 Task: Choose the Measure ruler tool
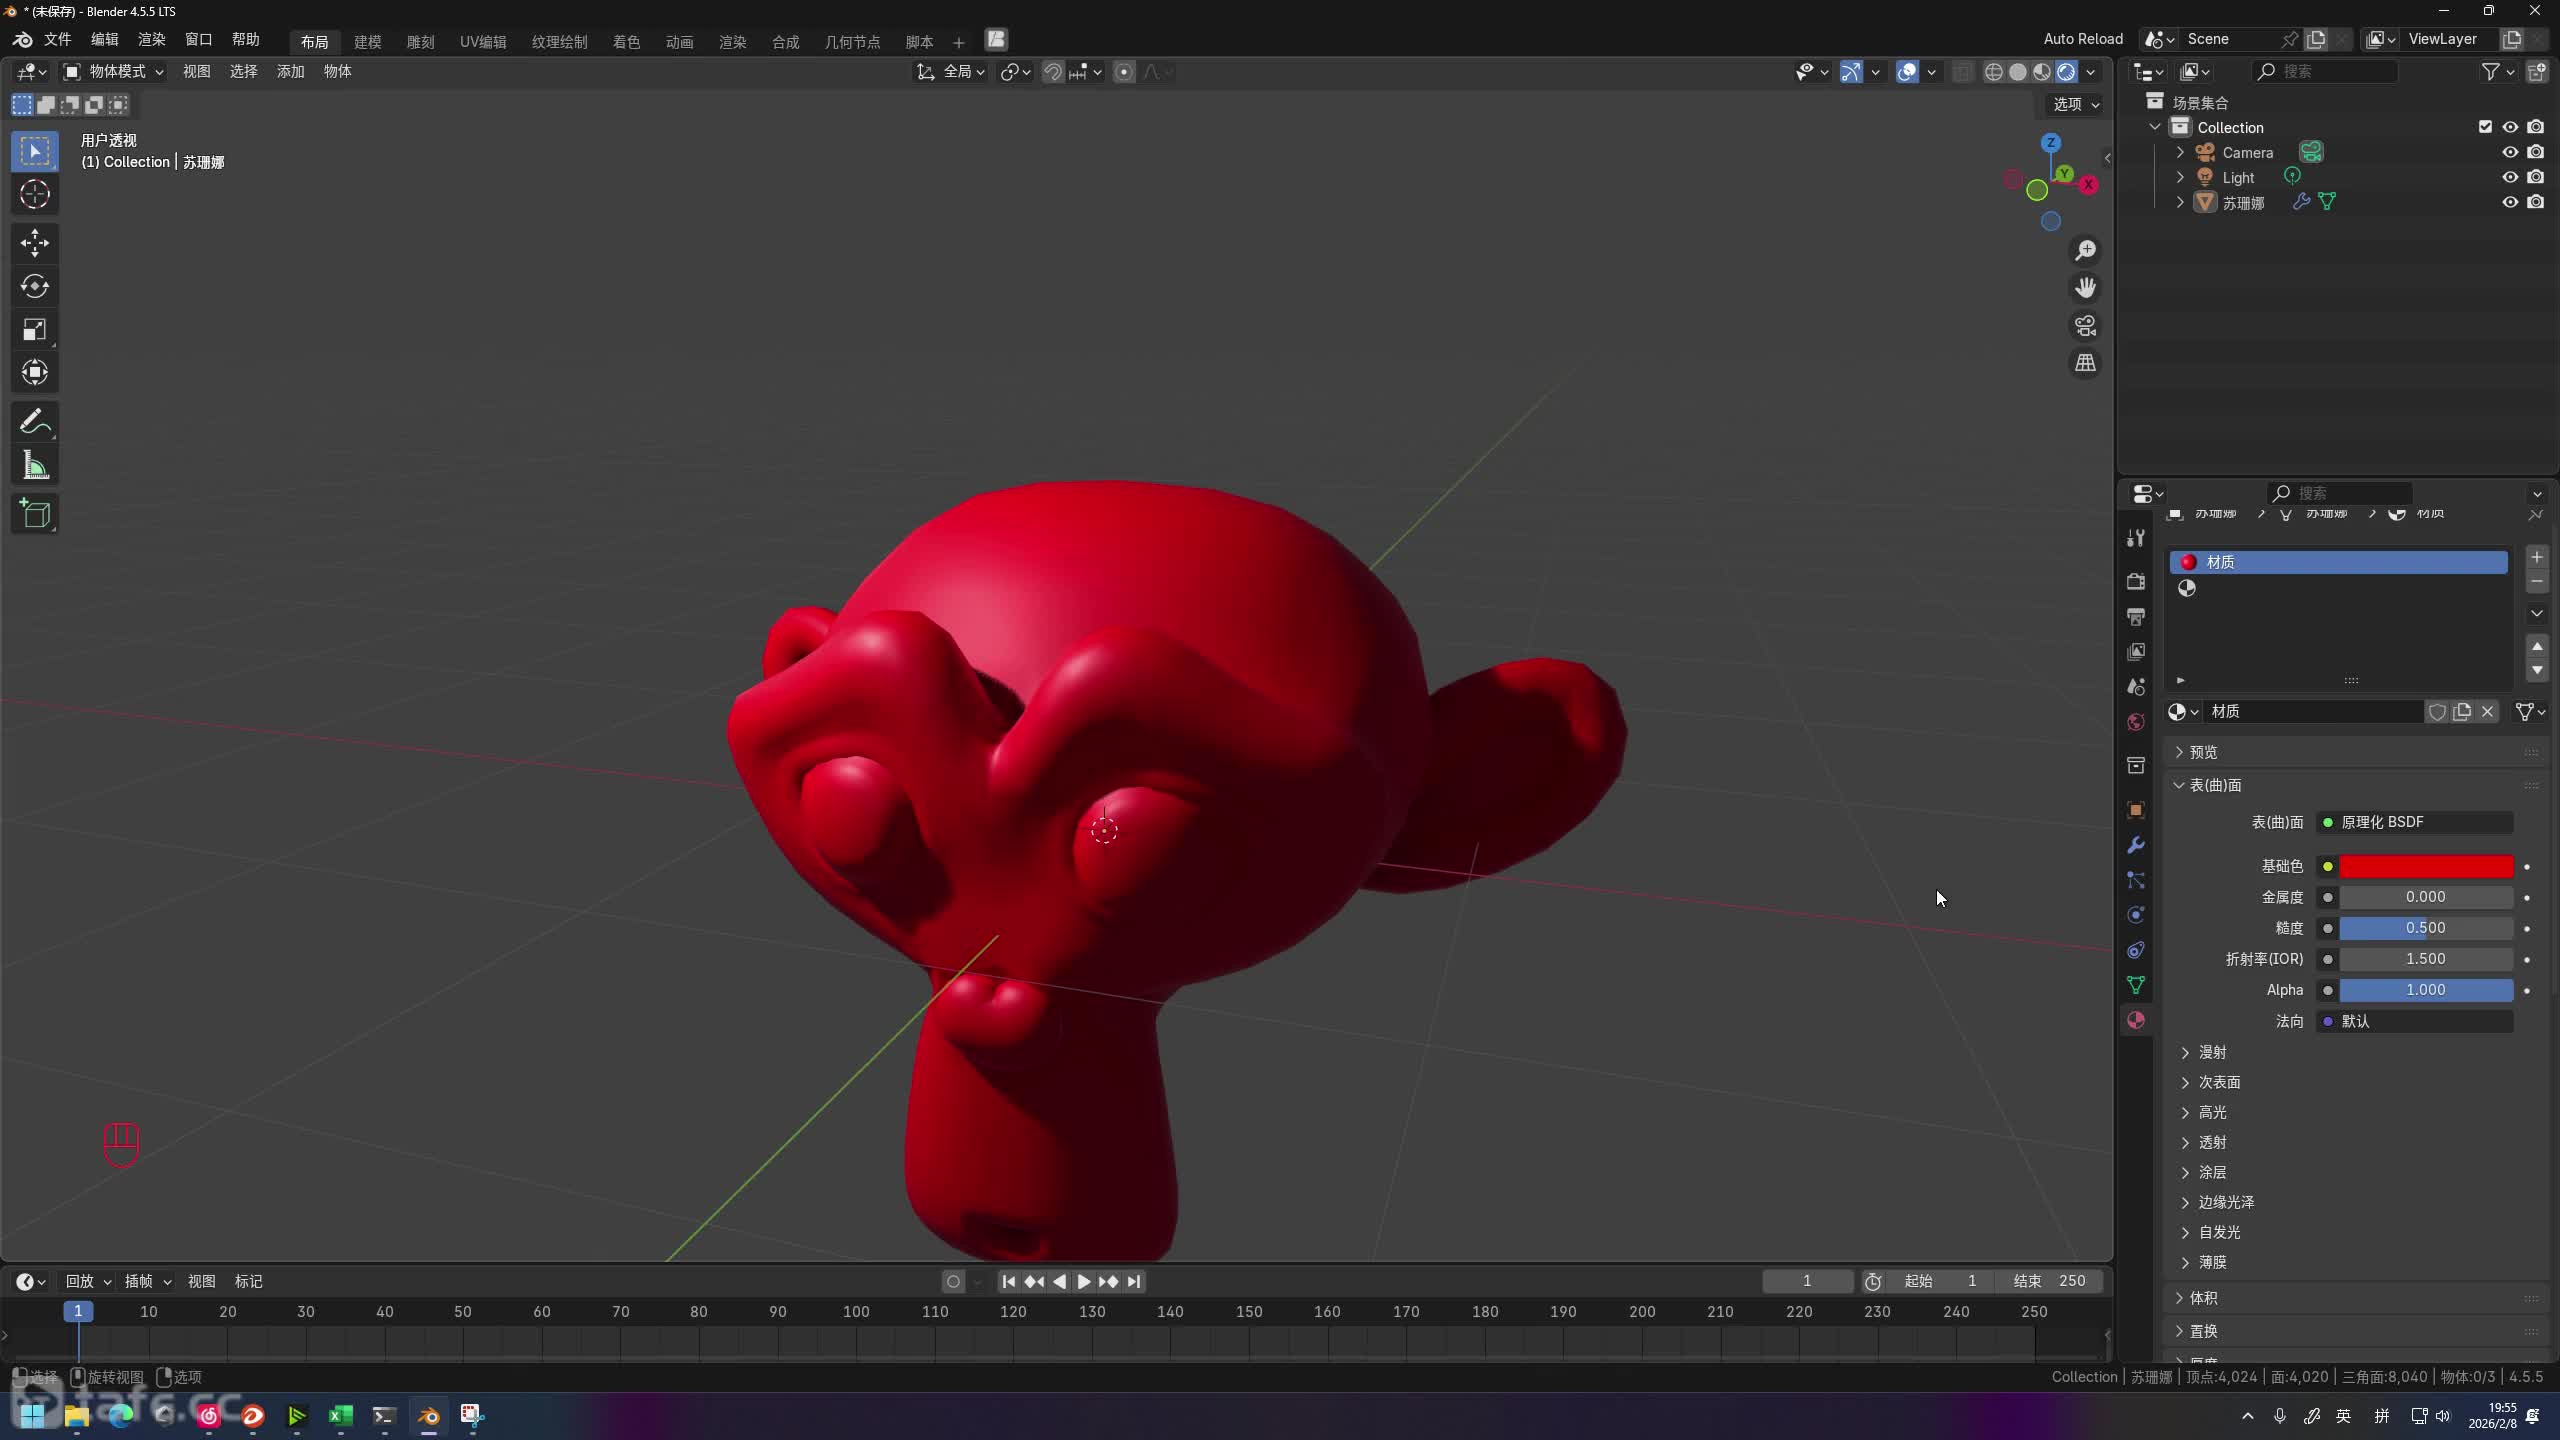(35, 466)
